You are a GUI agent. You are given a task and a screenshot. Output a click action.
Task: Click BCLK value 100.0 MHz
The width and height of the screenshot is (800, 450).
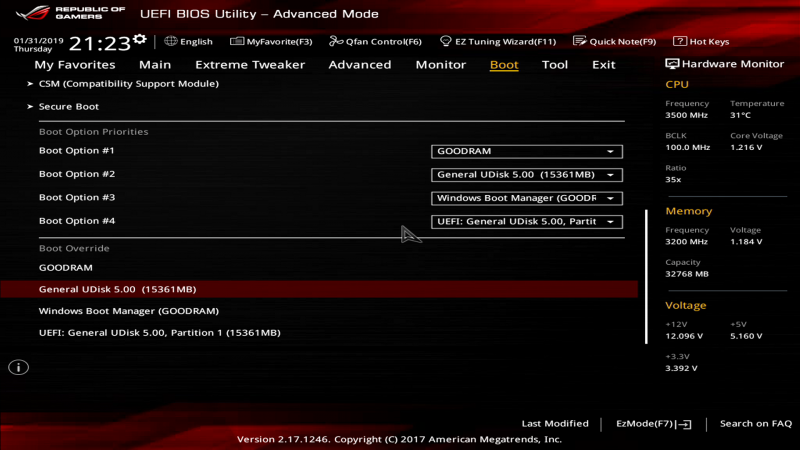[x=687, y=147]
